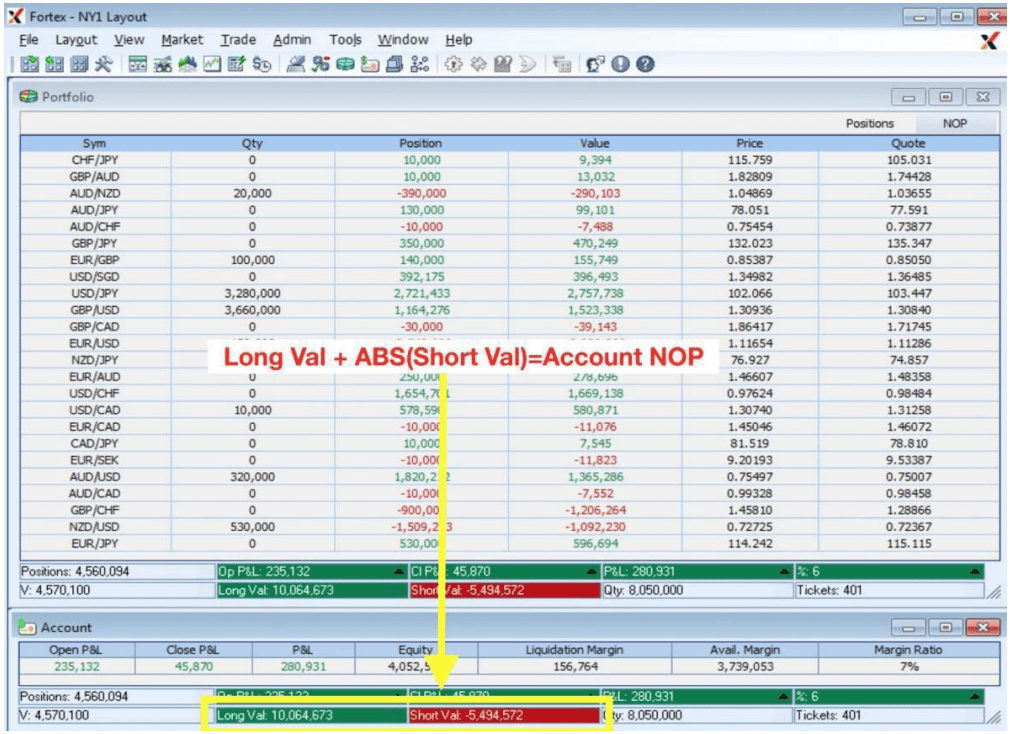1010x734 pixels.
Task: Switch to the NOP tab
Action: pyautogui.click(x=955, y=124)
